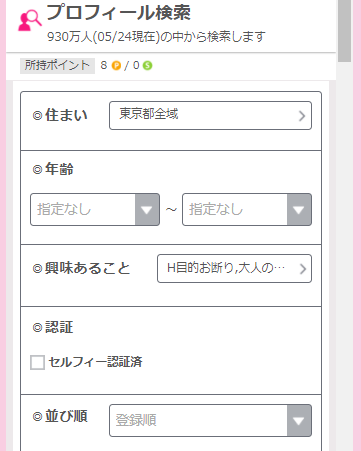Click the chevron arrow in 住まい field

click(x=302, y=116)
